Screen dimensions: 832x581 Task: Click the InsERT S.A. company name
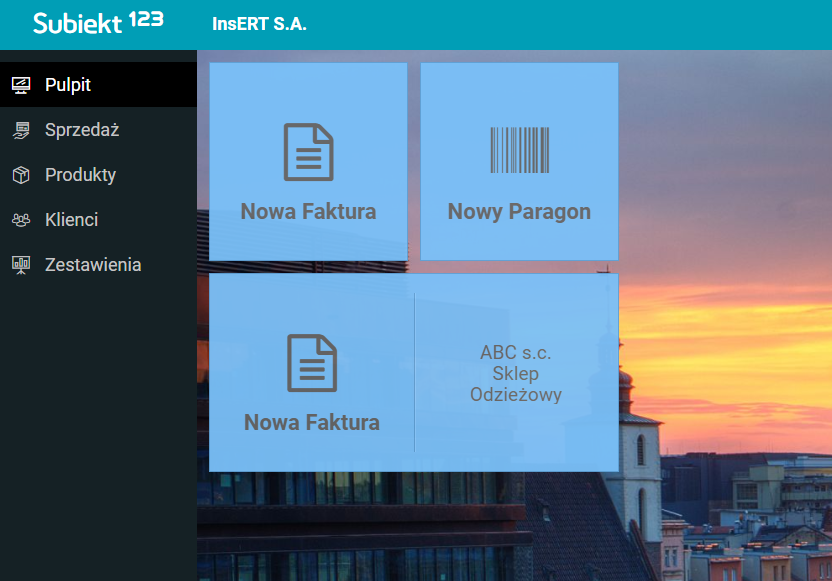coord(259,24)
